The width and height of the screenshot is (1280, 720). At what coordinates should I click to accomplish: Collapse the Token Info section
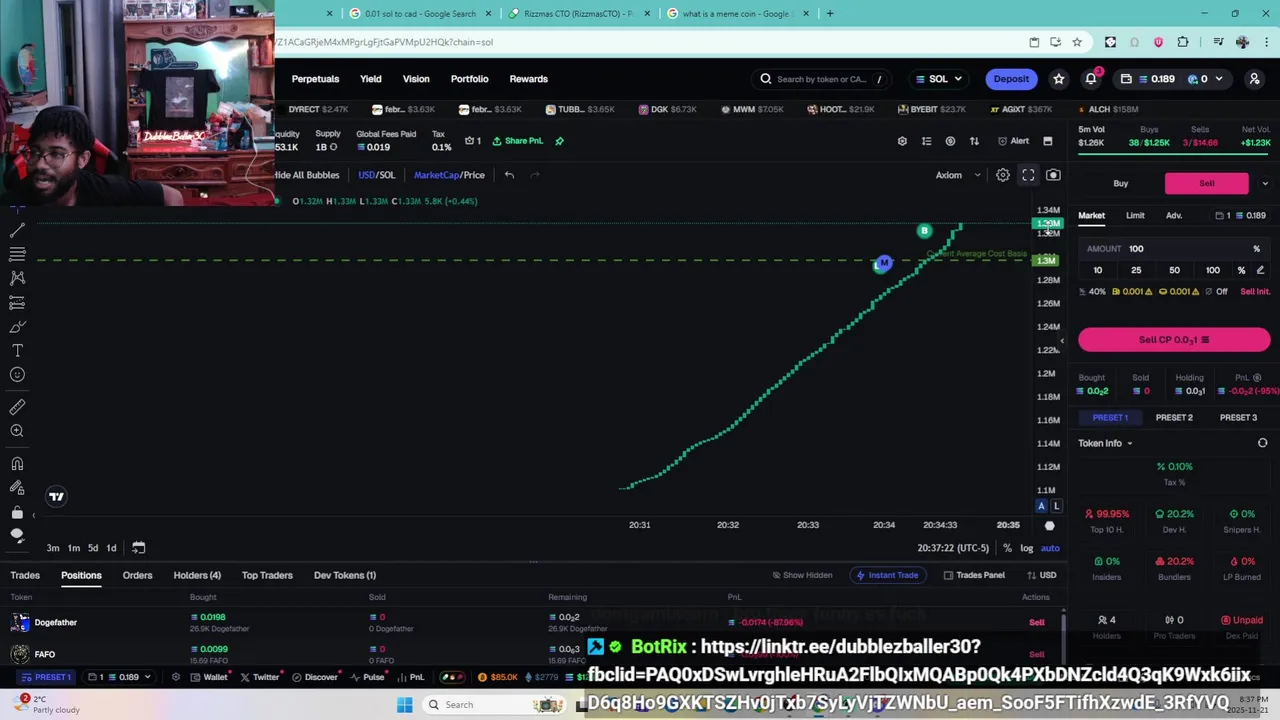[1105, 444]
